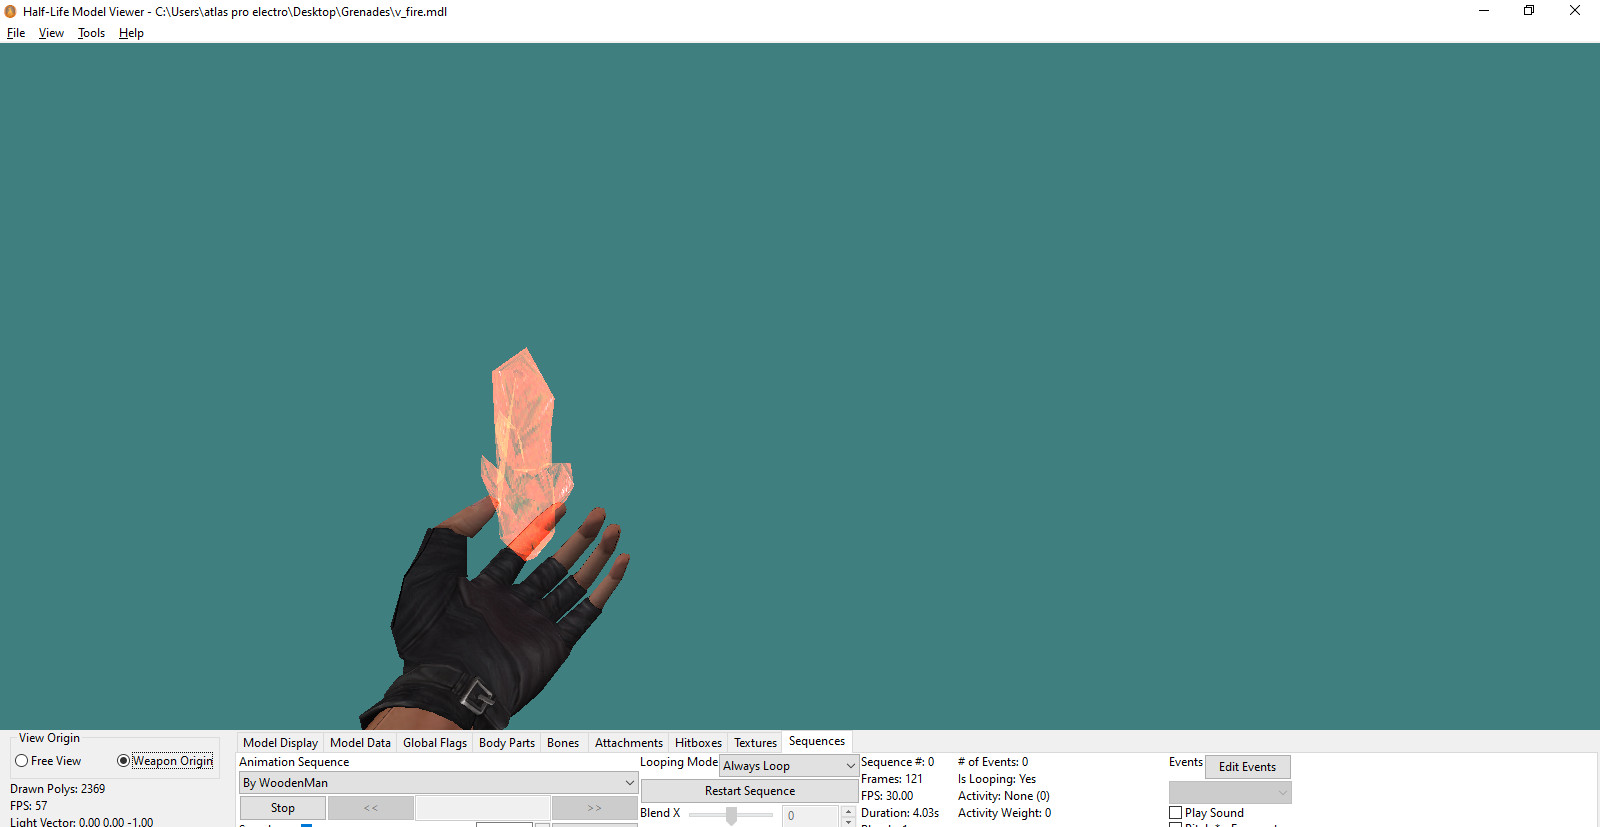1600x827 pixels.
Task: Stop the animation playback
Action: coord(282,808)
